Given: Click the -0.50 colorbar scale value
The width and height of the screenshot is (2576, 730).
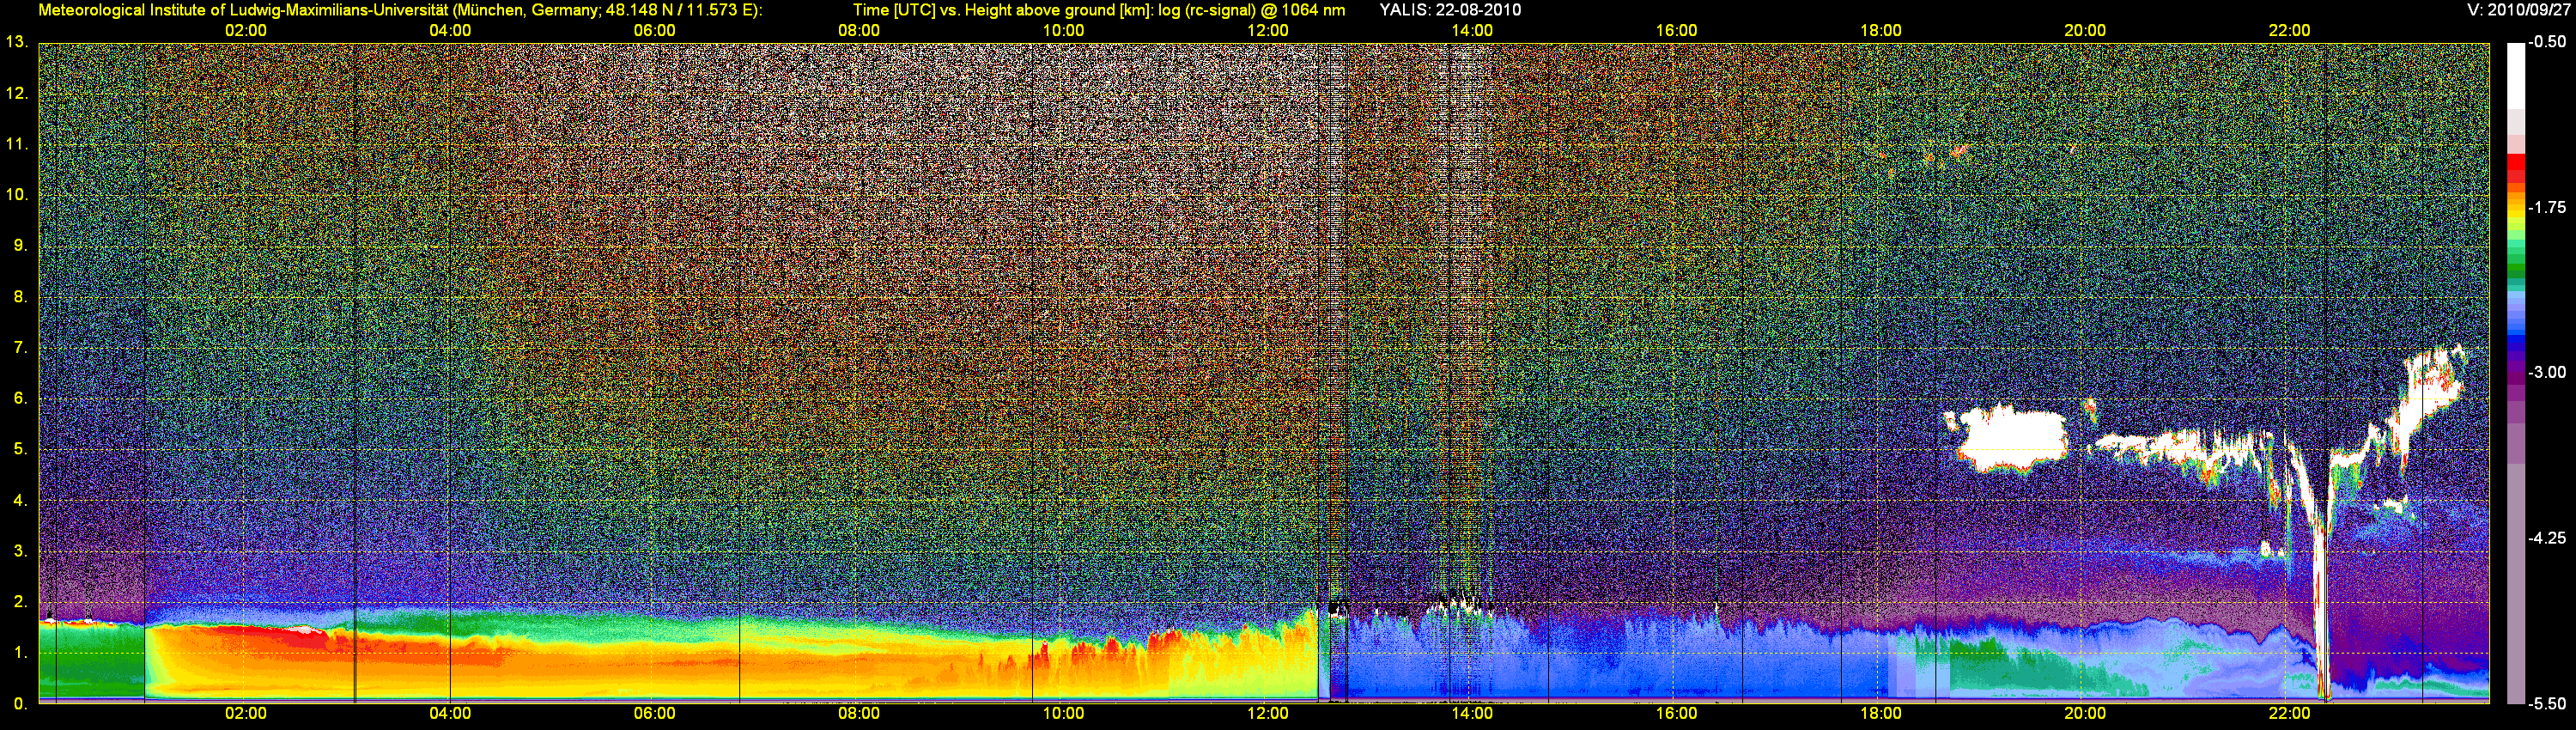Looking at the screenshot, I should coord(2547,42).
